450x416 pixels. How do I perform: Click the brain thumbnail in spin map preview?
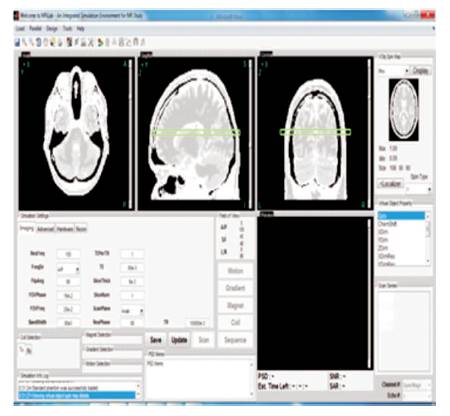(404, 110)
